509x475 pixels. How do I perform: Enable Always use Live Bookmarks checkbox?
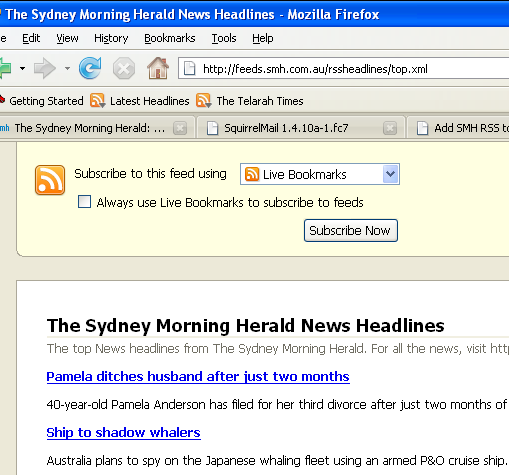84,202
